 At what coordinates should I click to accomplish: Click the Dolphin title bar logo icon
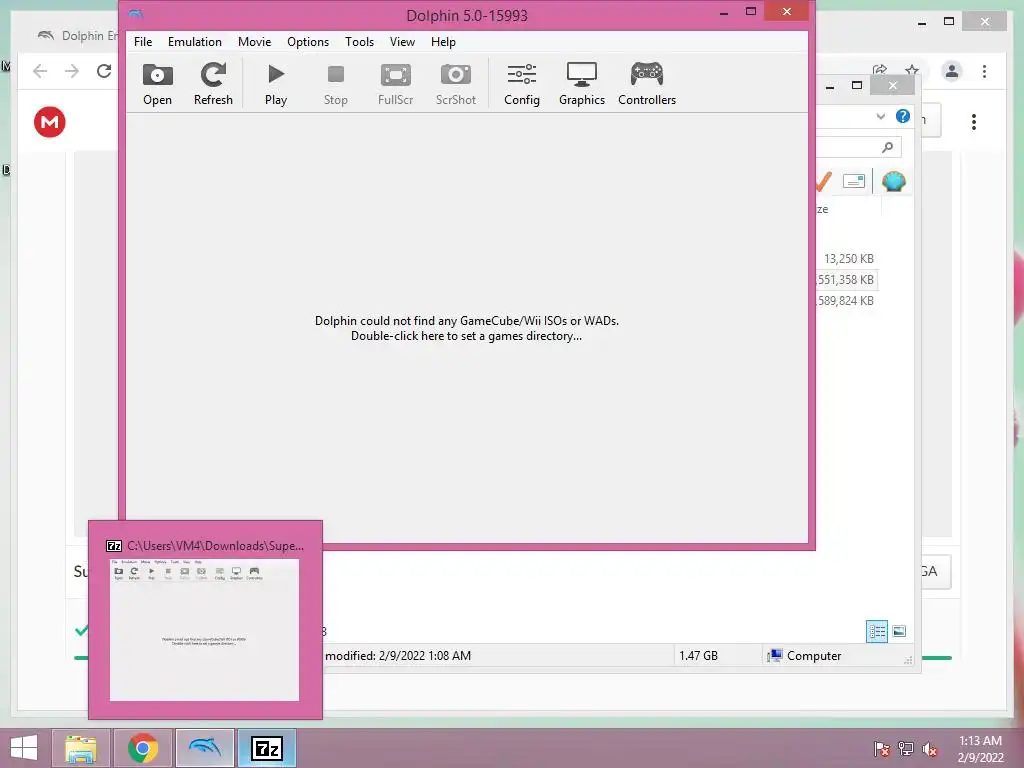[x=136, y=14]
